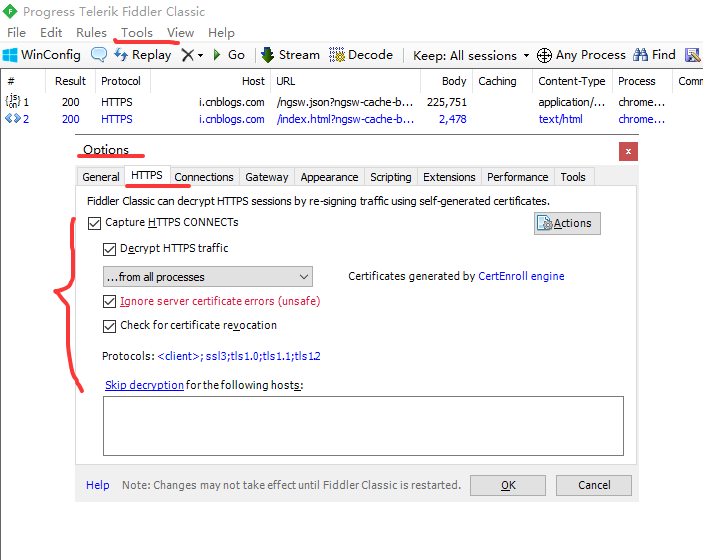Toggle Decode mode in toolbar

[361, 55]
